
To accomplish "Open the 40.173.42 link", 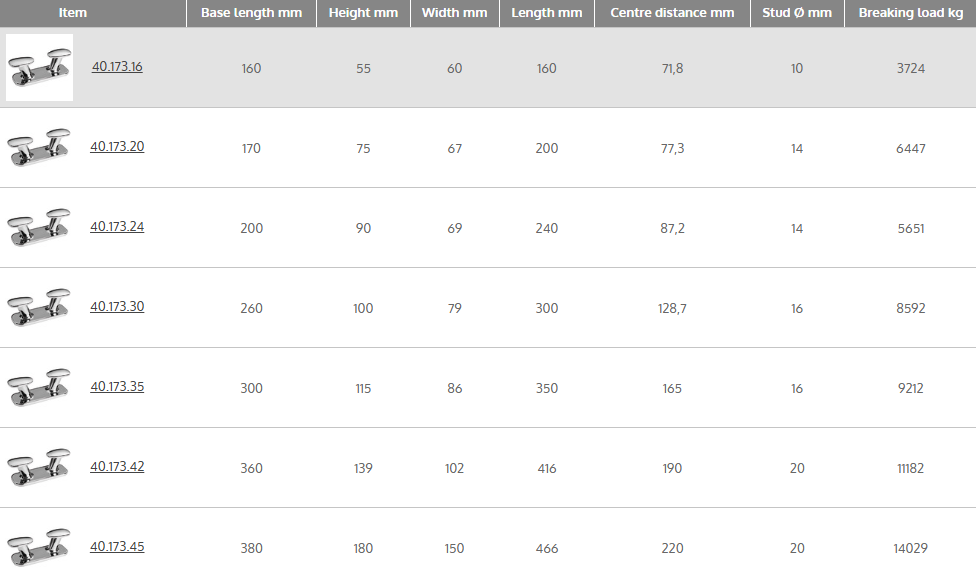I will pyautogui.click(x=117, y=467).
